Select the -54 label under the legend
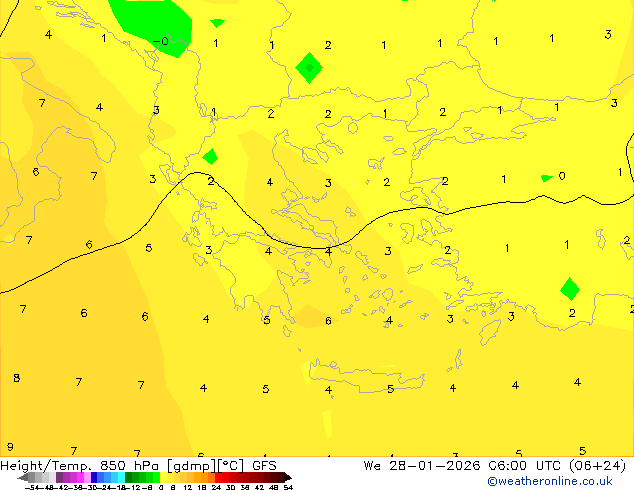The width and height of the screenshot is (634, 490). pos(32,487)
